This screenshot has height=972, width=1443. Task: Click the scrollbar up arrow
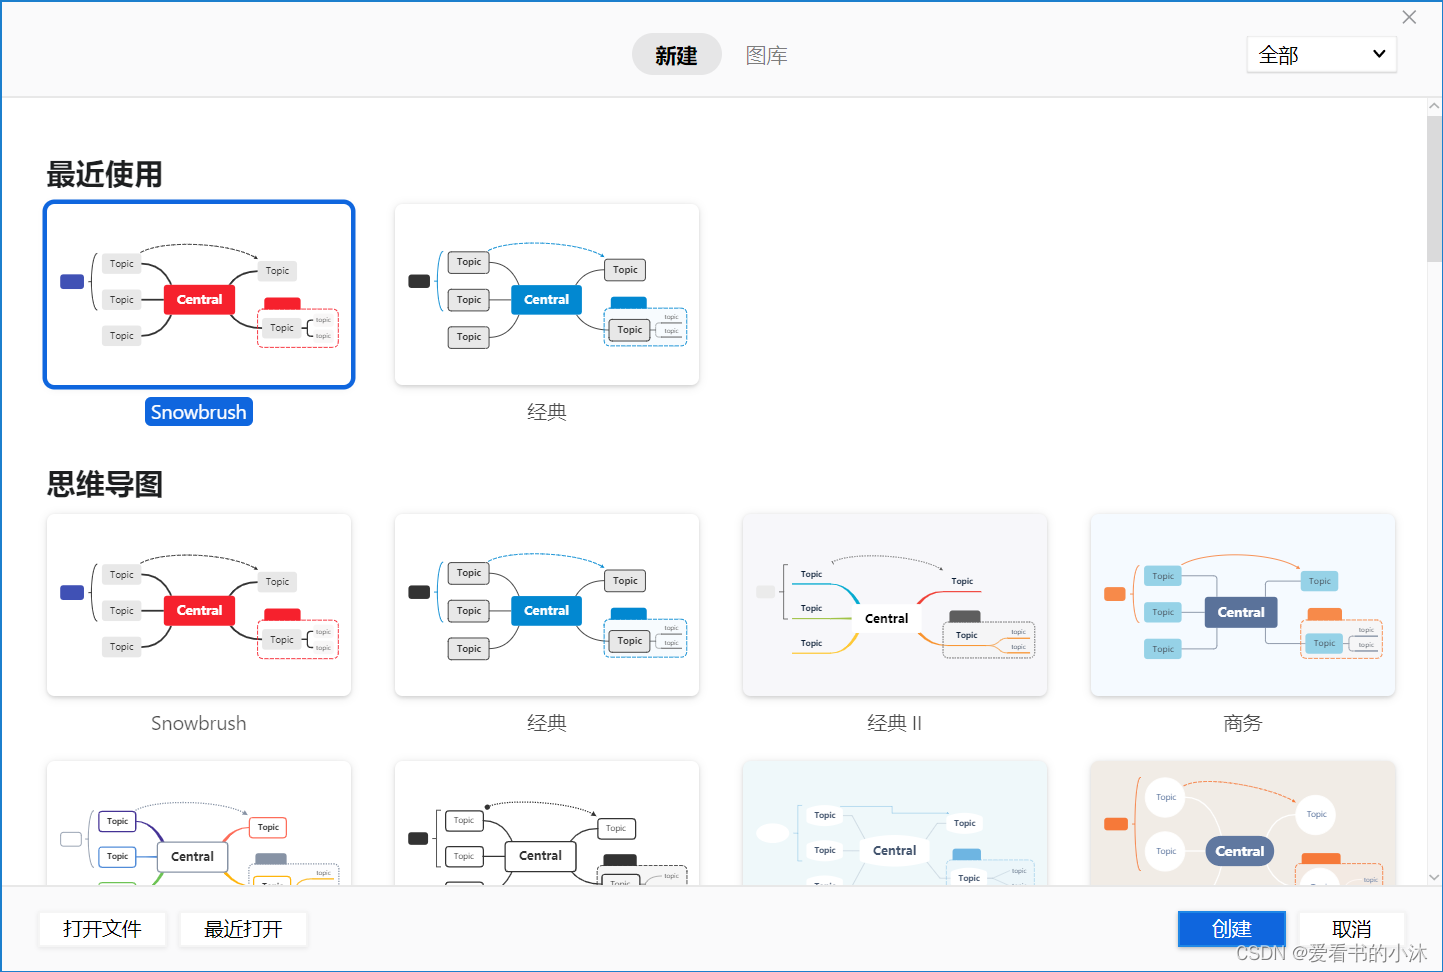tap(1434, 106)
